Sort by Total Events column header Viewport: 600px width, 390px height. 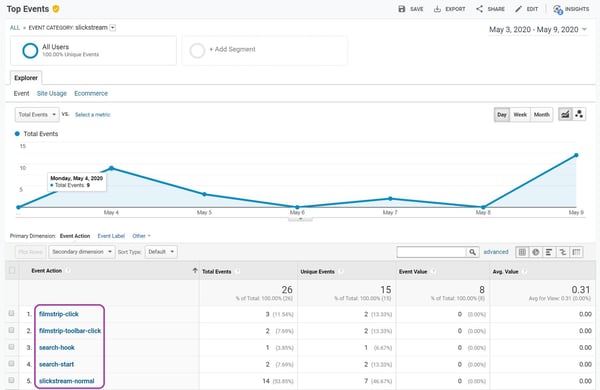click(x=217, y=271)
